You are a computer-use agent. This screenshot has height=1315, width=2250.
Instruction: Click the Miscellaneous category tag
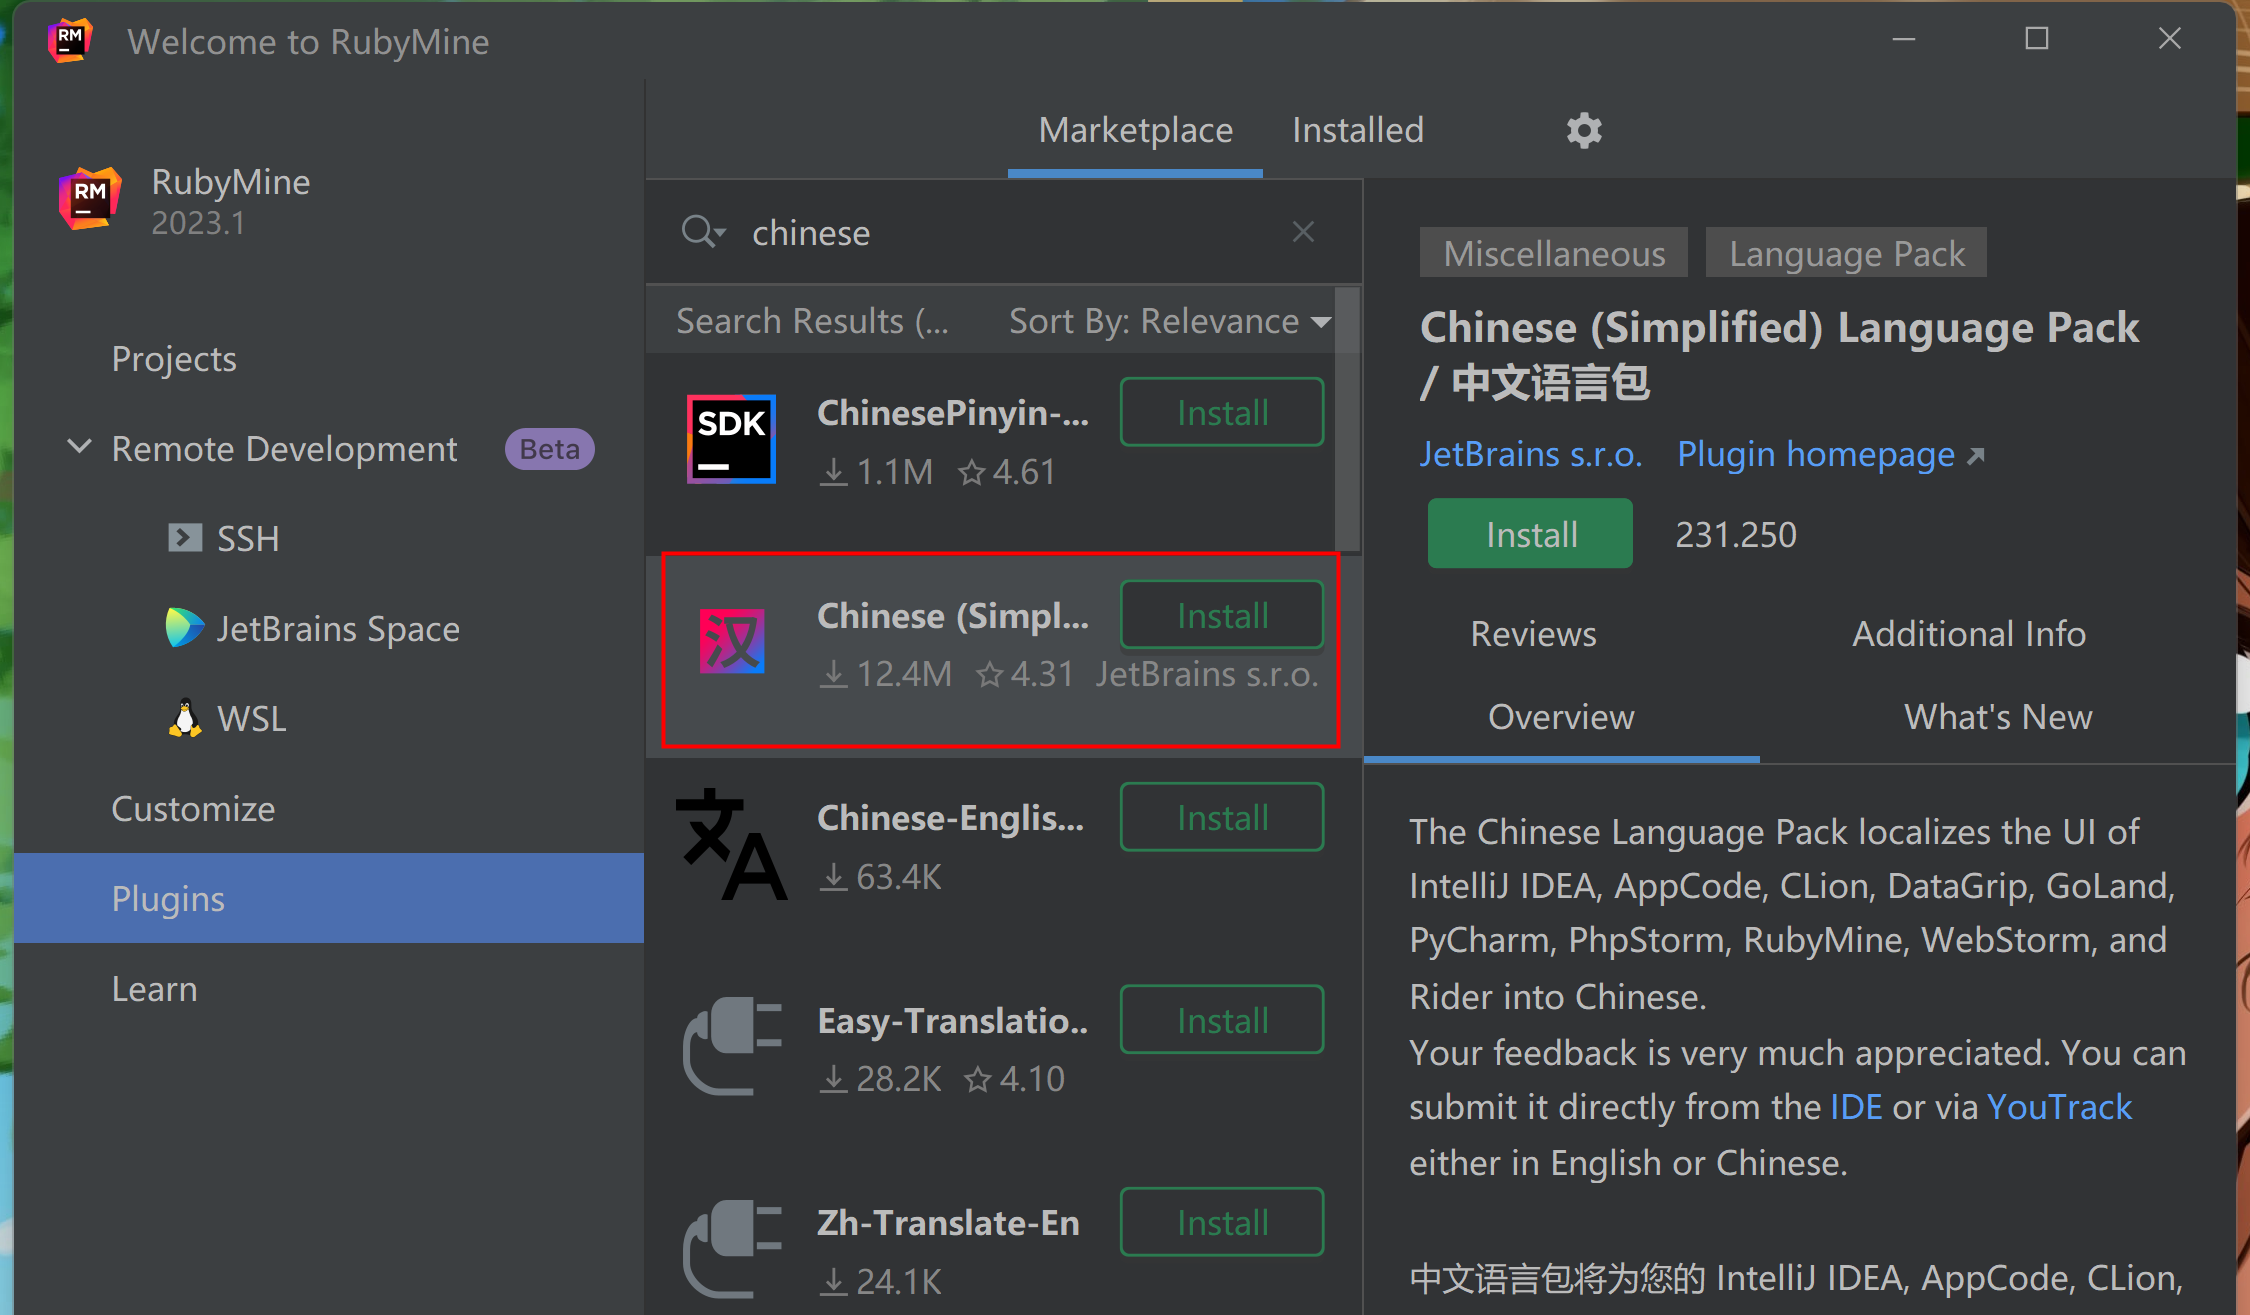tap(1554, 253)
